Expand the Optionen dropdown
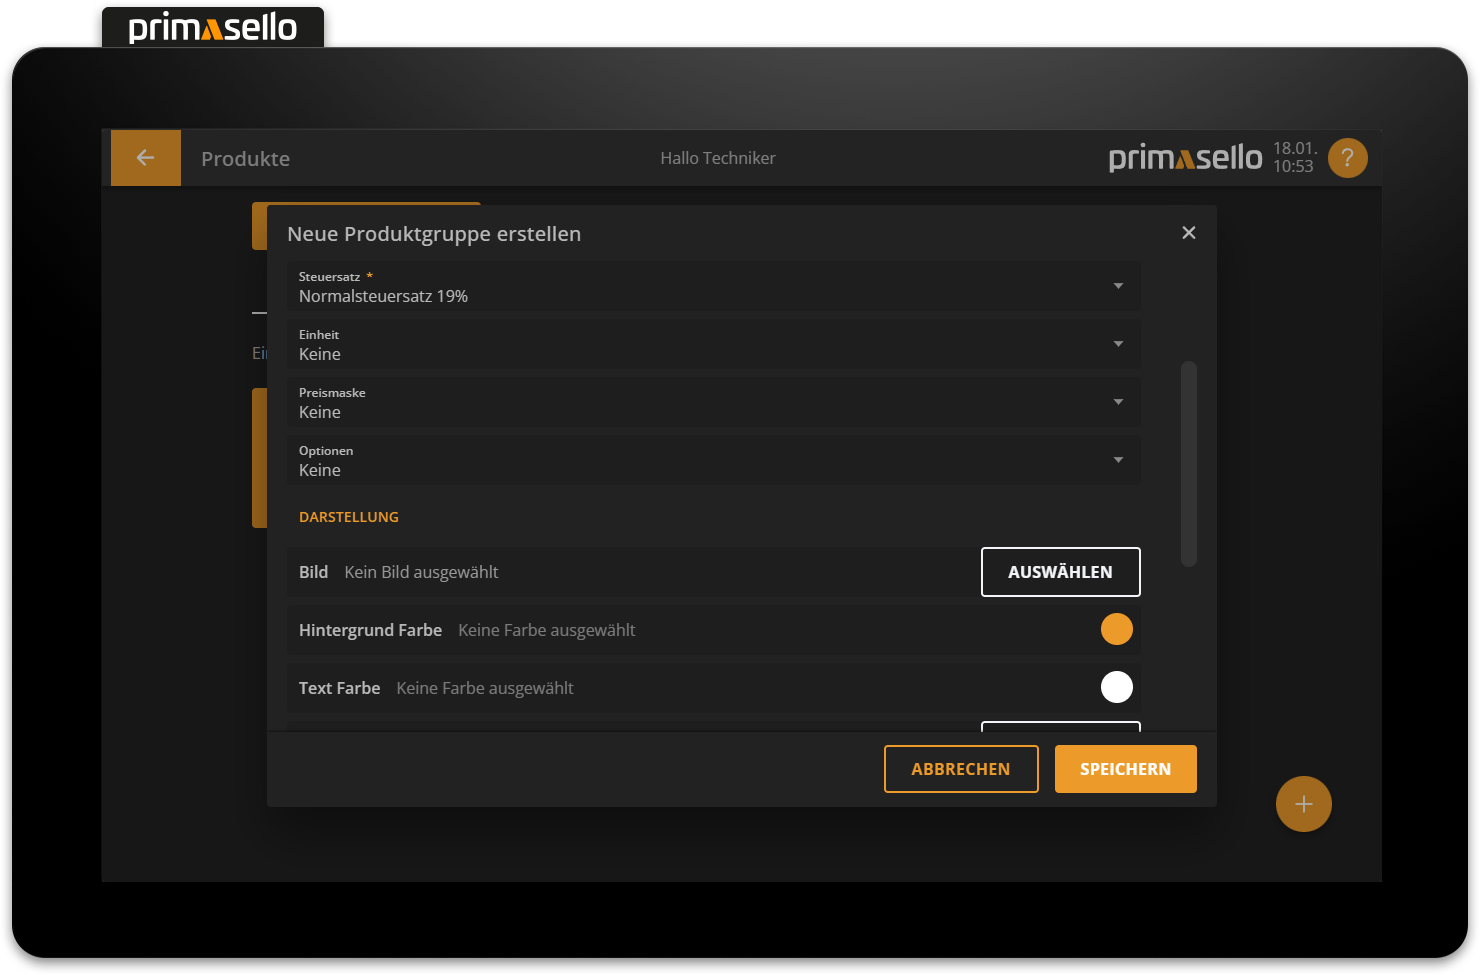 point(713,461)
